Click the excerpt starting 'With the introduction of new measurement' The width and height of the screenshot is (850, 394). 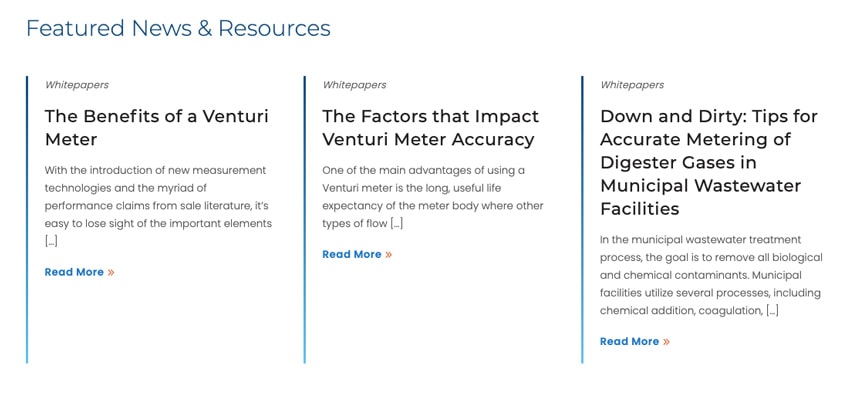tap(158, 205)
